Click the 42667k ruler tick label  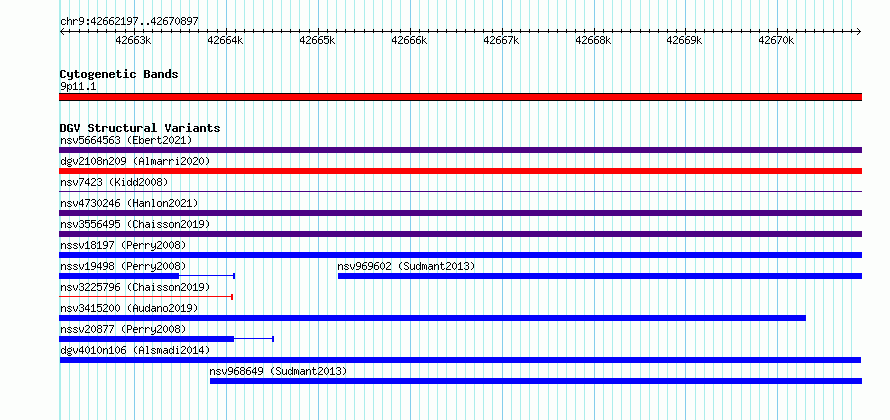tap(501, 40)
